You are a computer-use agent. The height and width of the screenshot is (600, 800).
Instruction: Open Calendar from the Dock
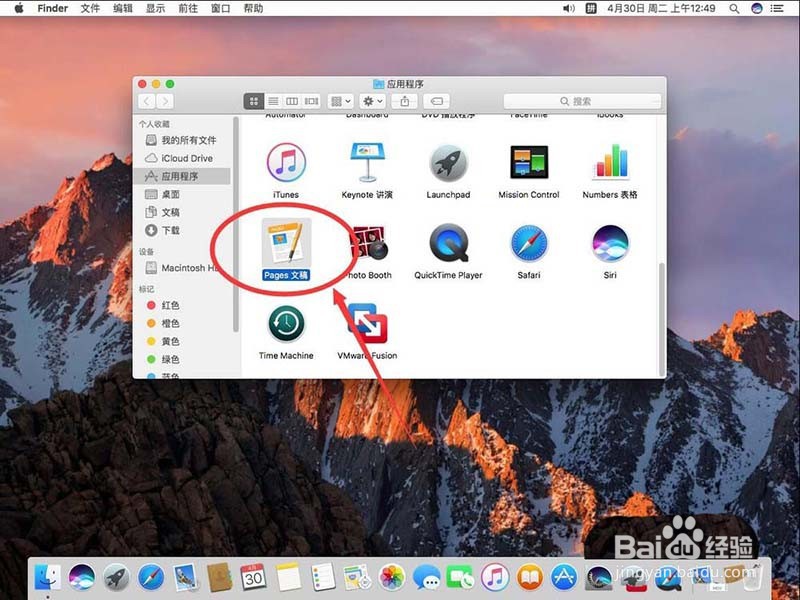tap(254, 578)
